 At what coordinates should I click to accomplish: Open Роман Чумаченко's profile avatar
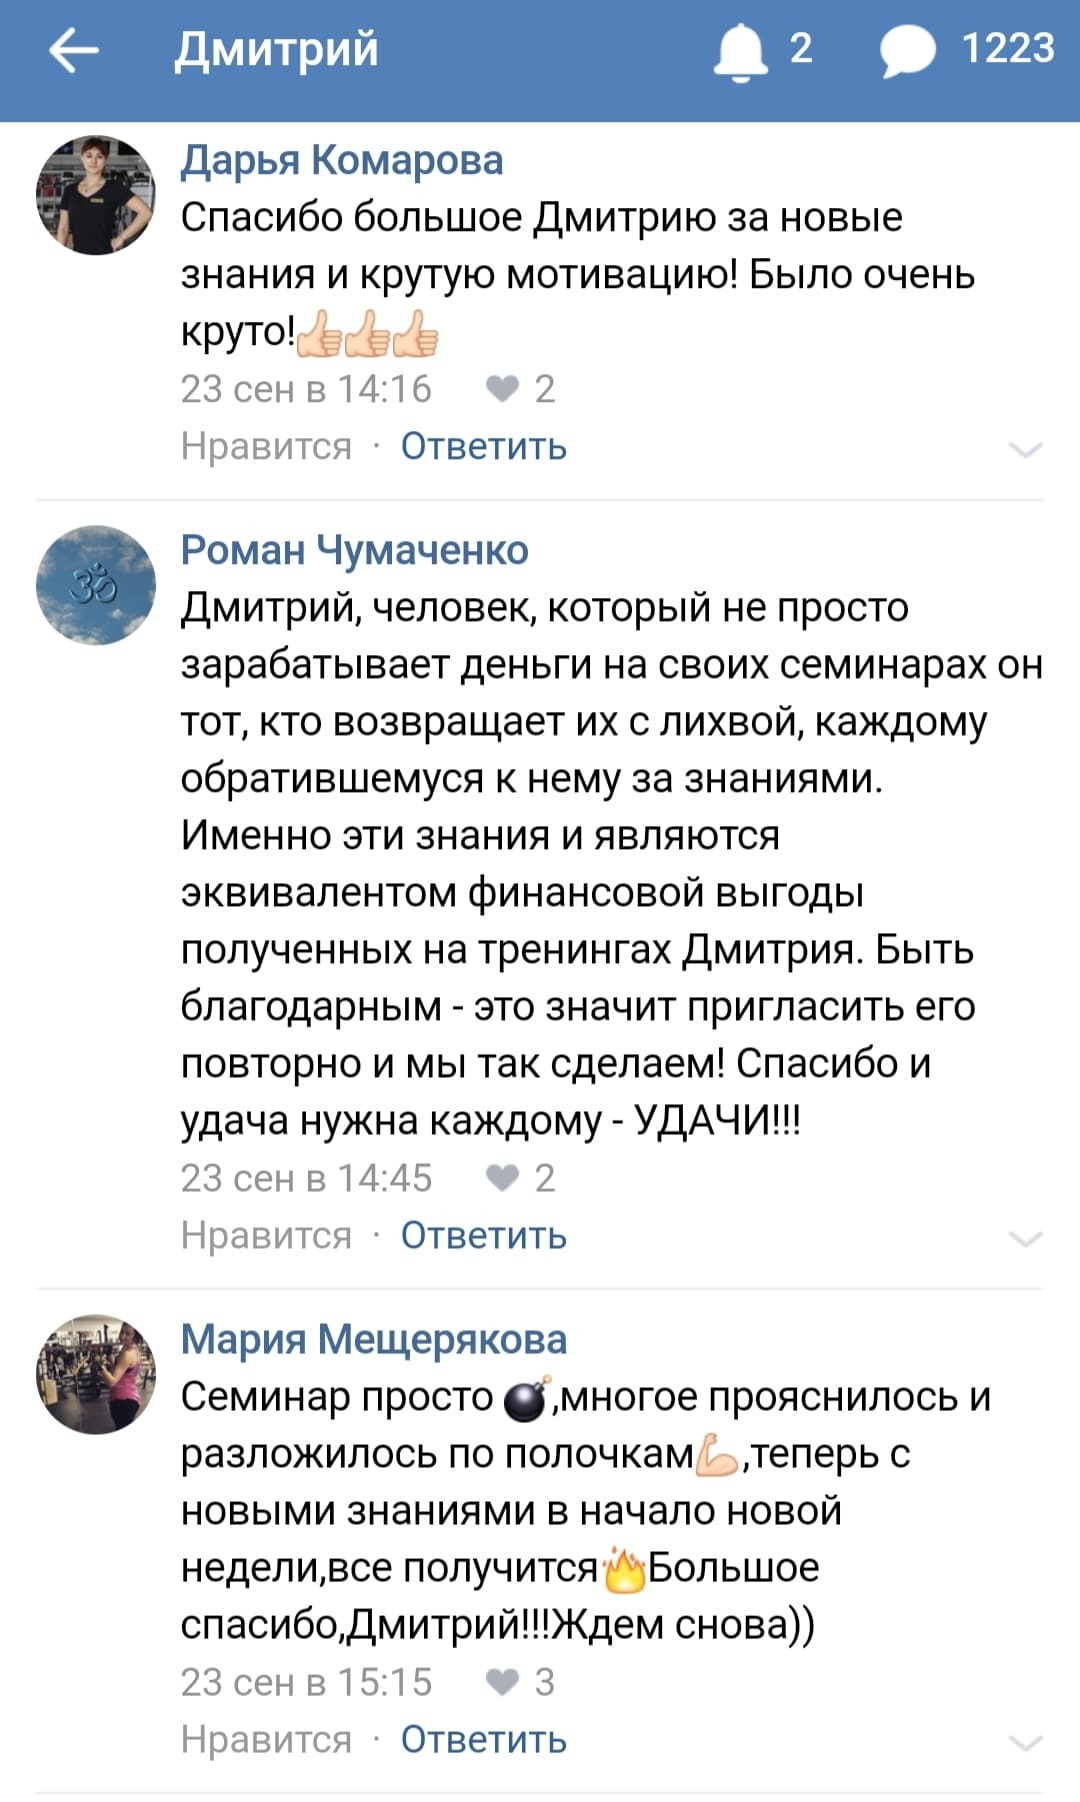[96, 585]
